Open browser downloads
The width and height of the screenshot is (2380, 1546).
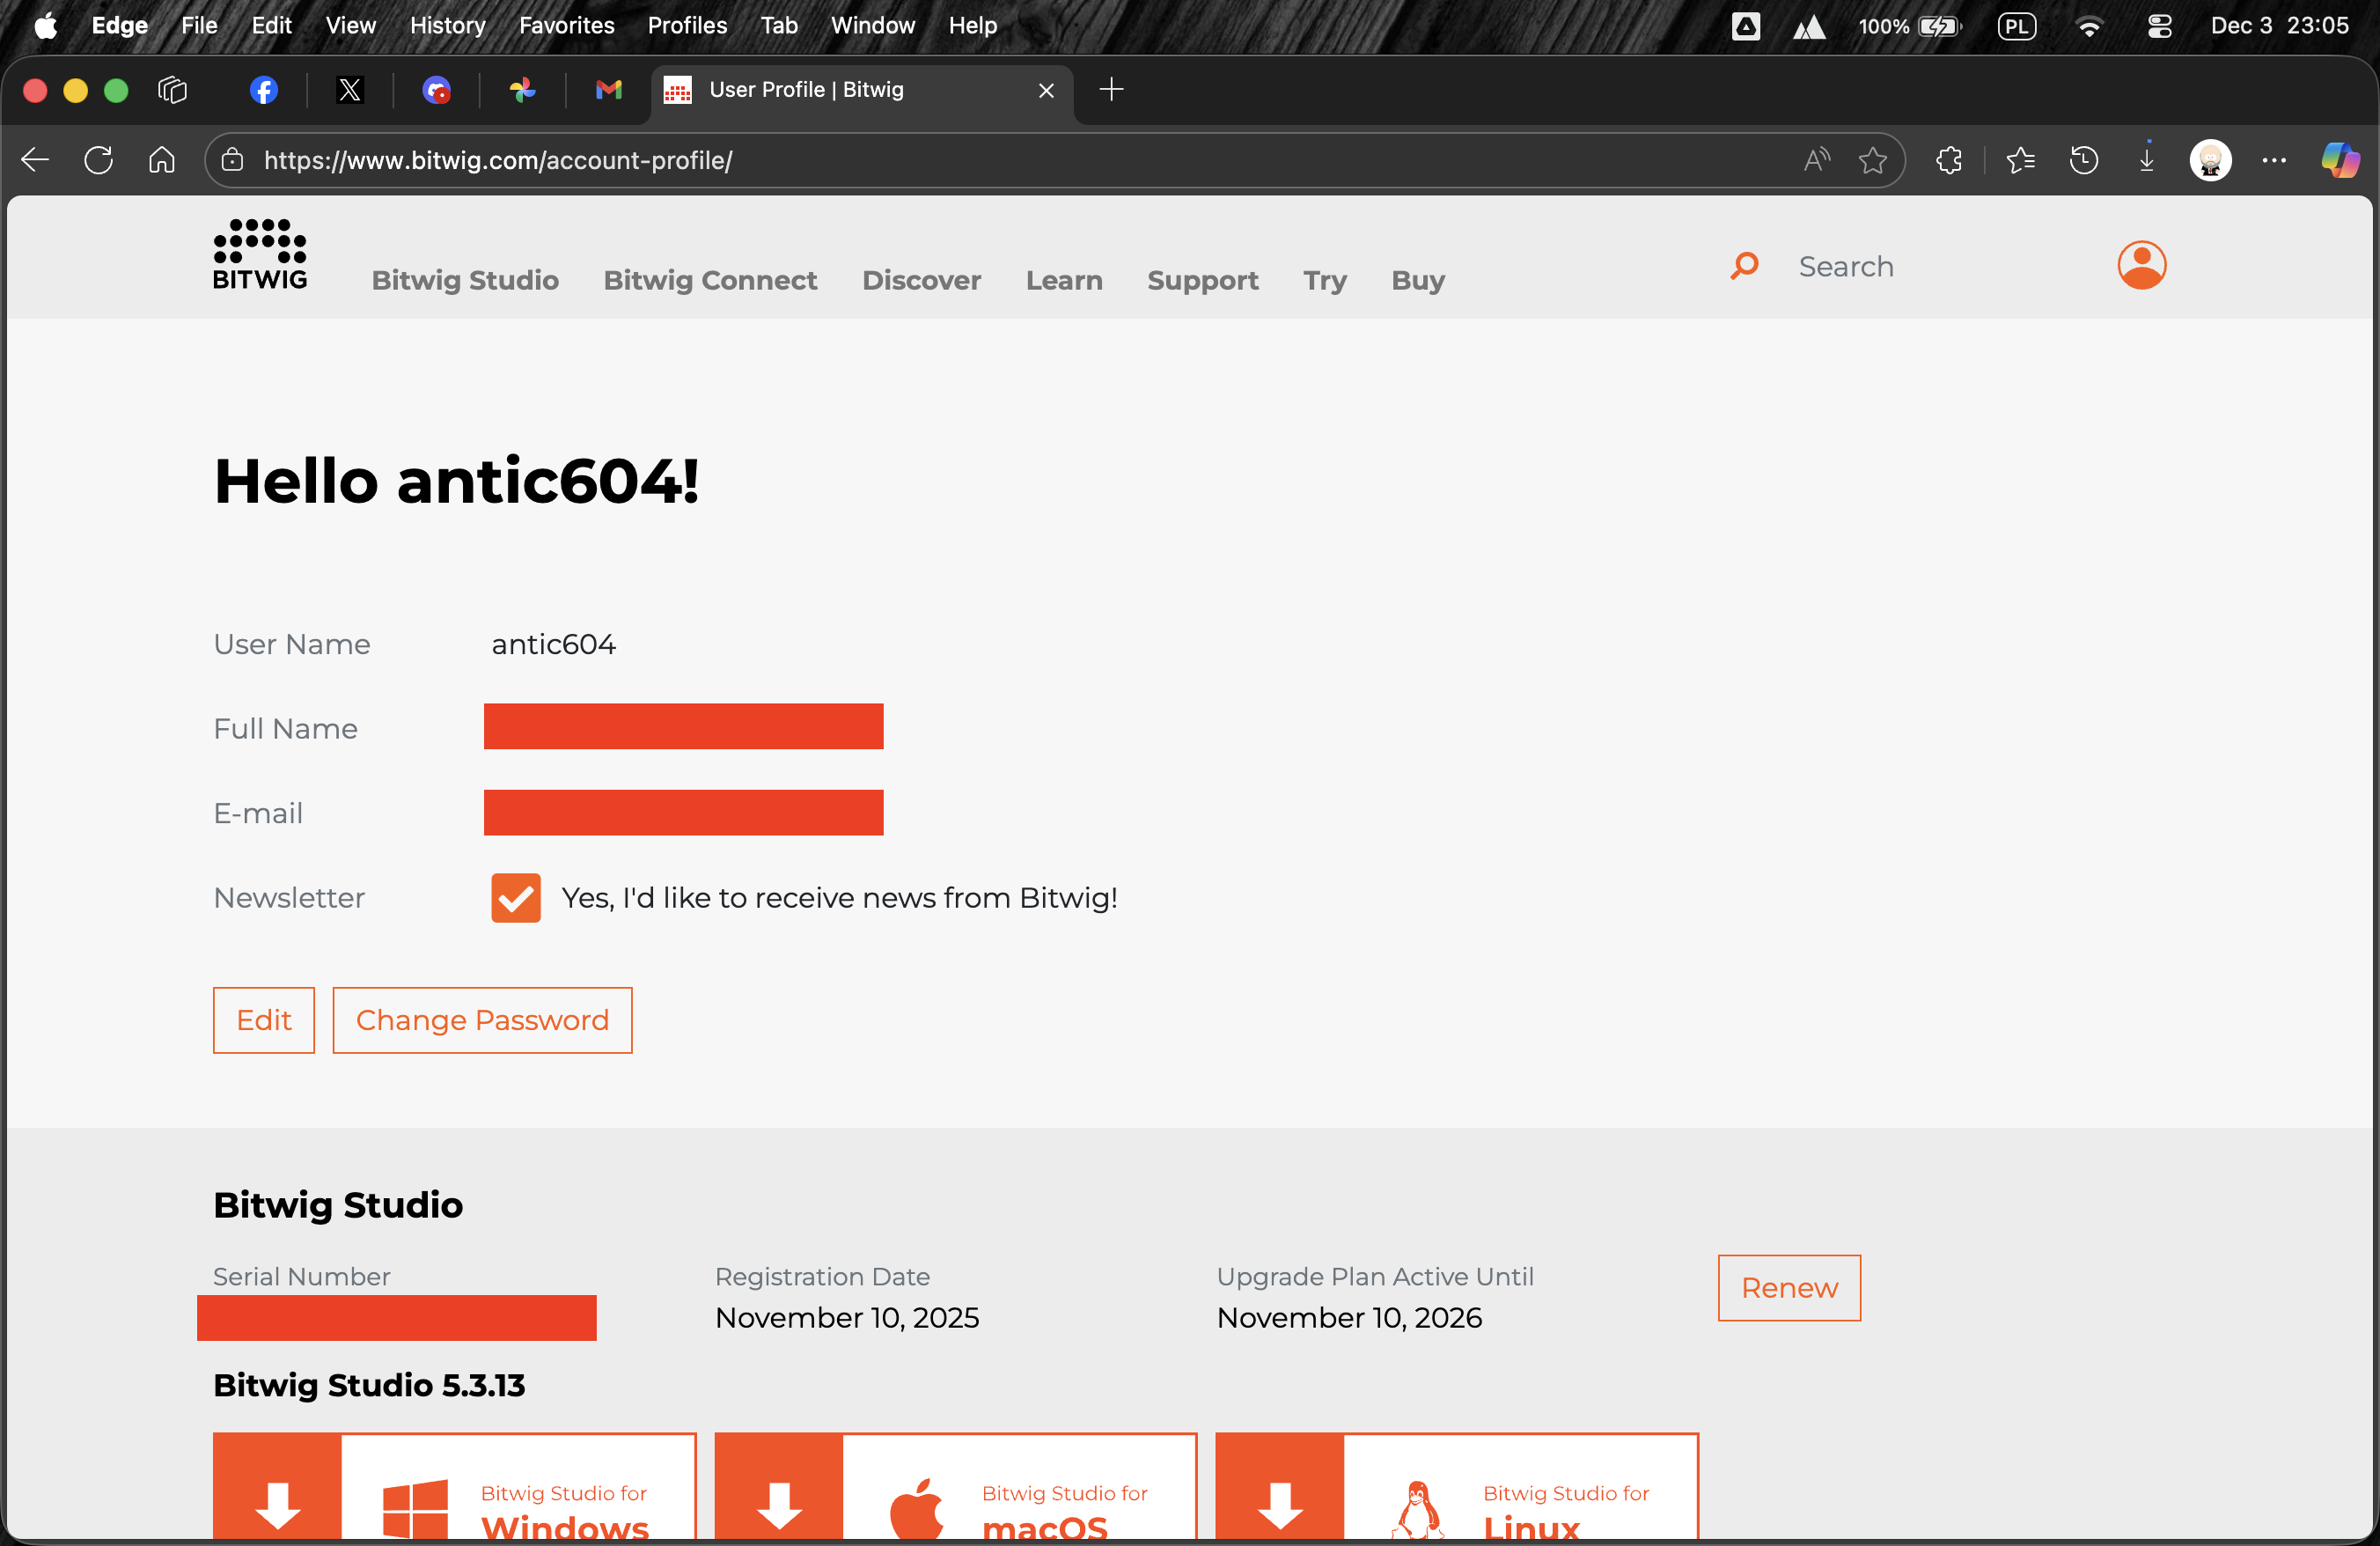pyautogui.click(x=2146, y=160)
